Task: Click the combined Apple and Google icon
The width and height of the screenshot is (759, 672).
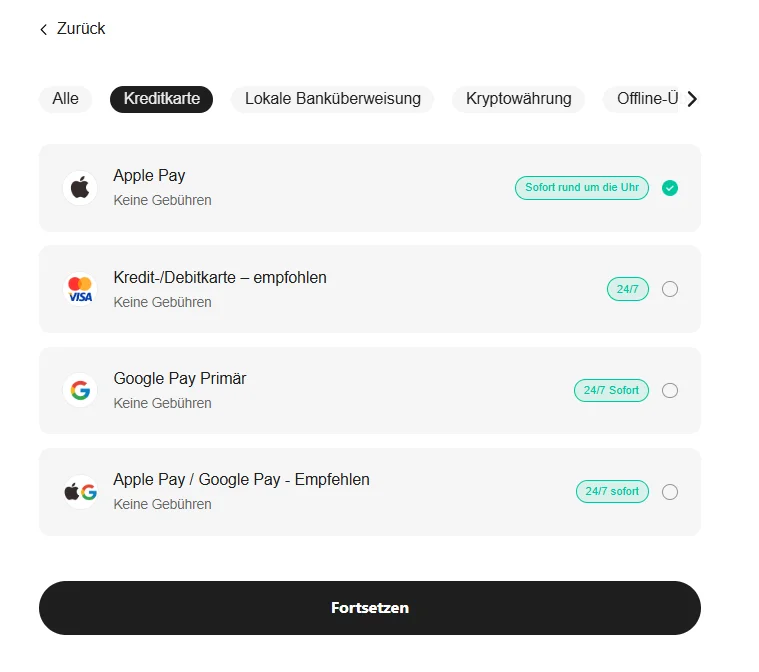Action: point(80,492)
